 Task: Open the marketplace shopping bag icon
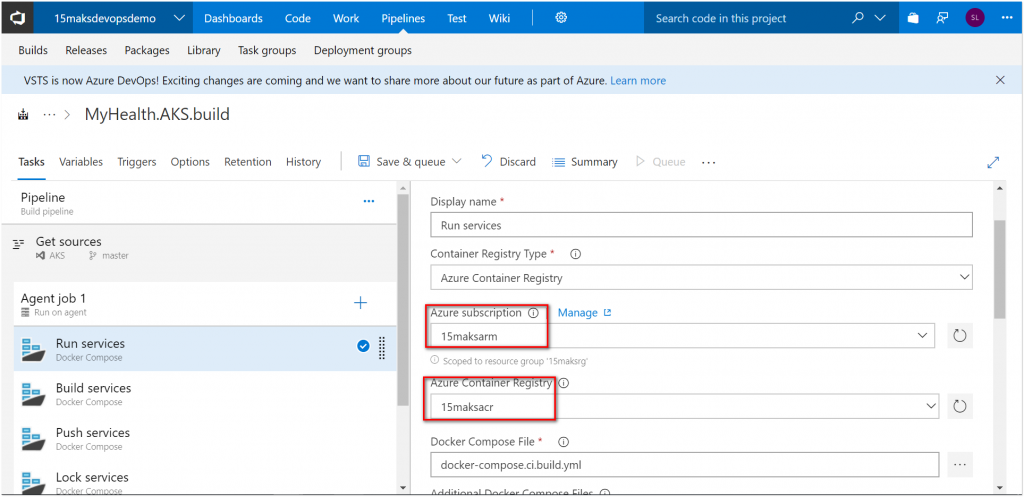pyautogui.click(x=913, y=18)
